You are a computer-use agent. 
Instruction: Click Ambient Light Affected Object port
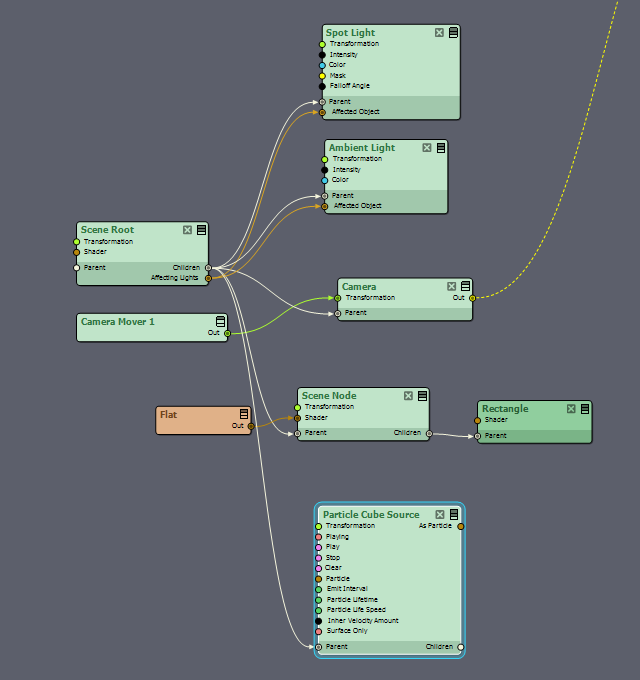click(x=325, y=206)
